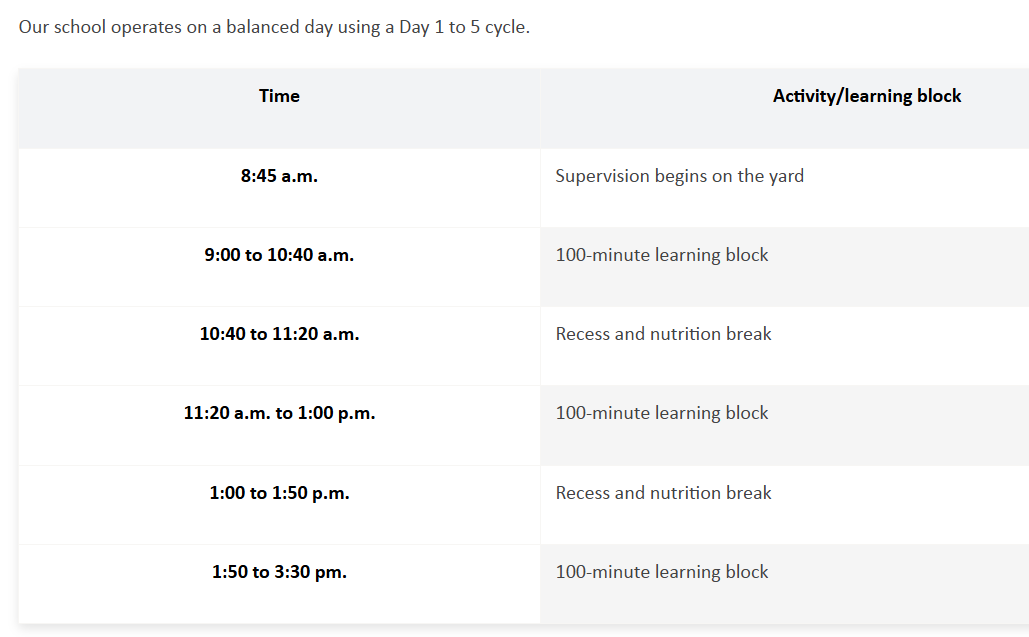The image size is (1029, 637).
Task: Select the "9:00 to 10:40 a.m." time cell
Action: pos(279,255)
